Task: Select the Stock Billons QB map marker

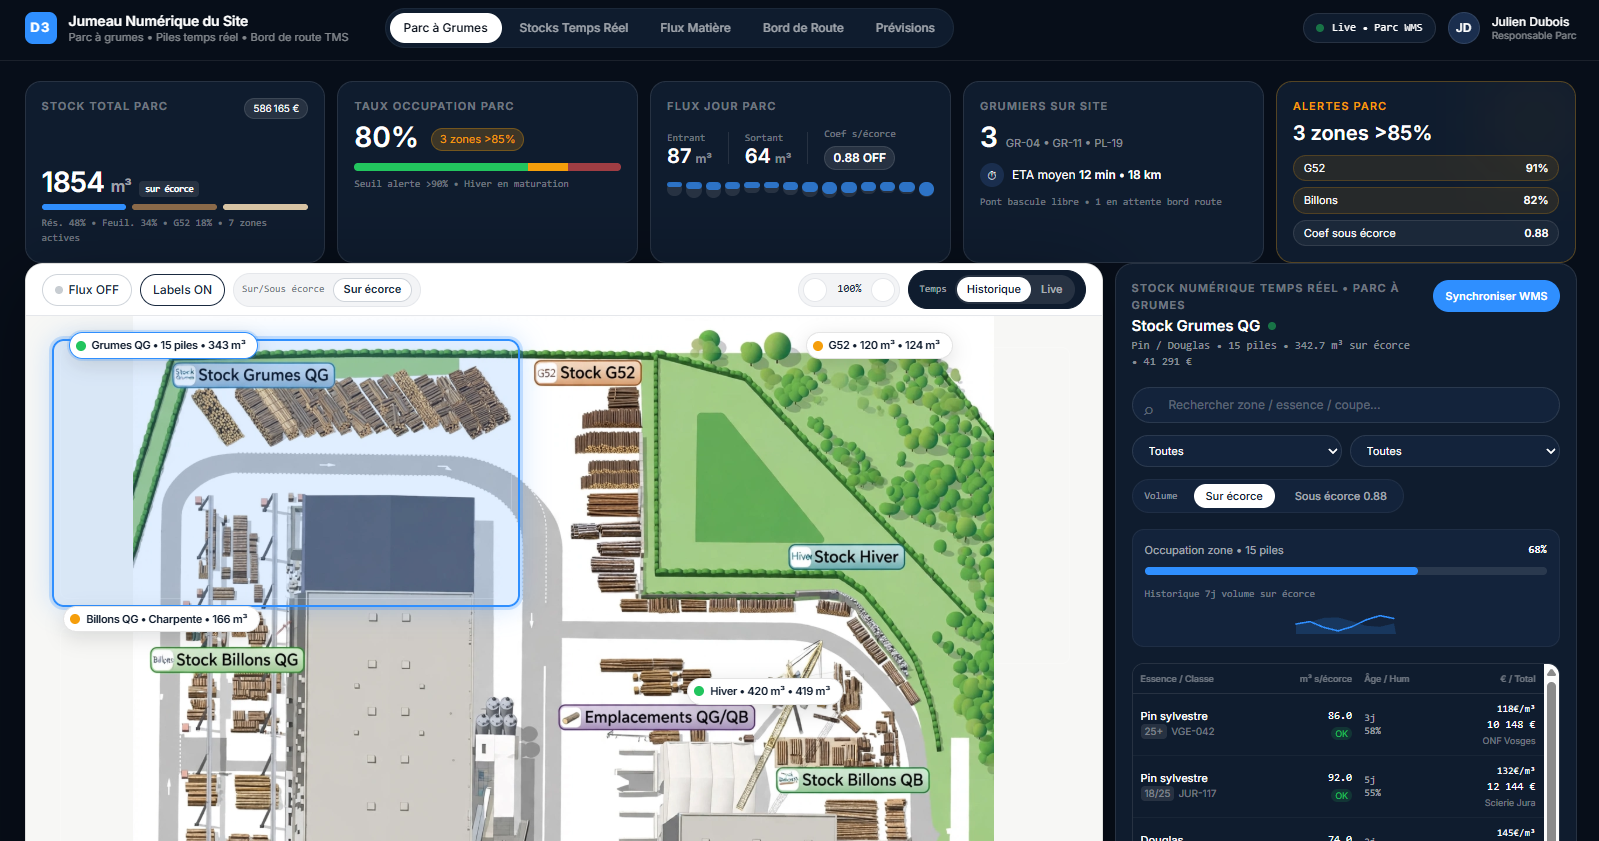Action: click(x=853, y=780)
